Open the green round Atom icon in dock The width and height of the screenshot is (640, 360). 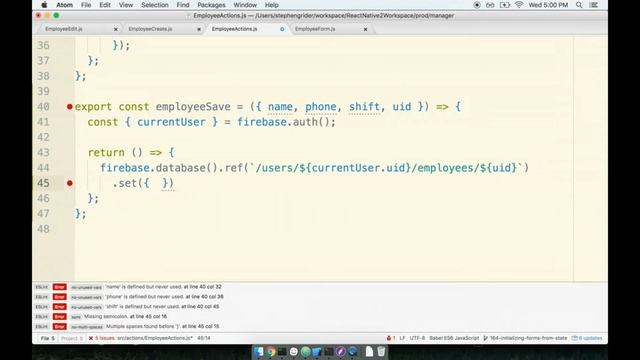point(305,351)
